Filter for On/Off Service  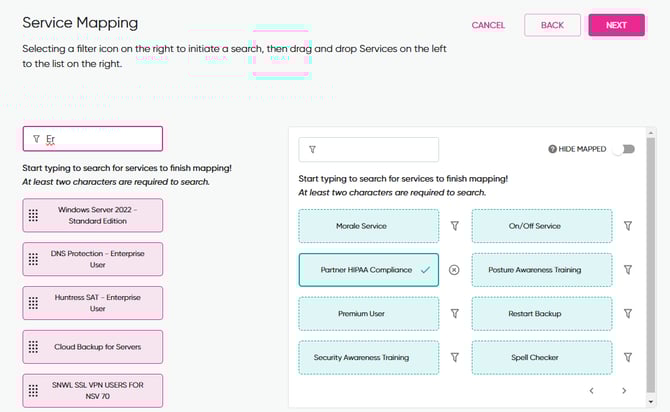pos(628,226)
